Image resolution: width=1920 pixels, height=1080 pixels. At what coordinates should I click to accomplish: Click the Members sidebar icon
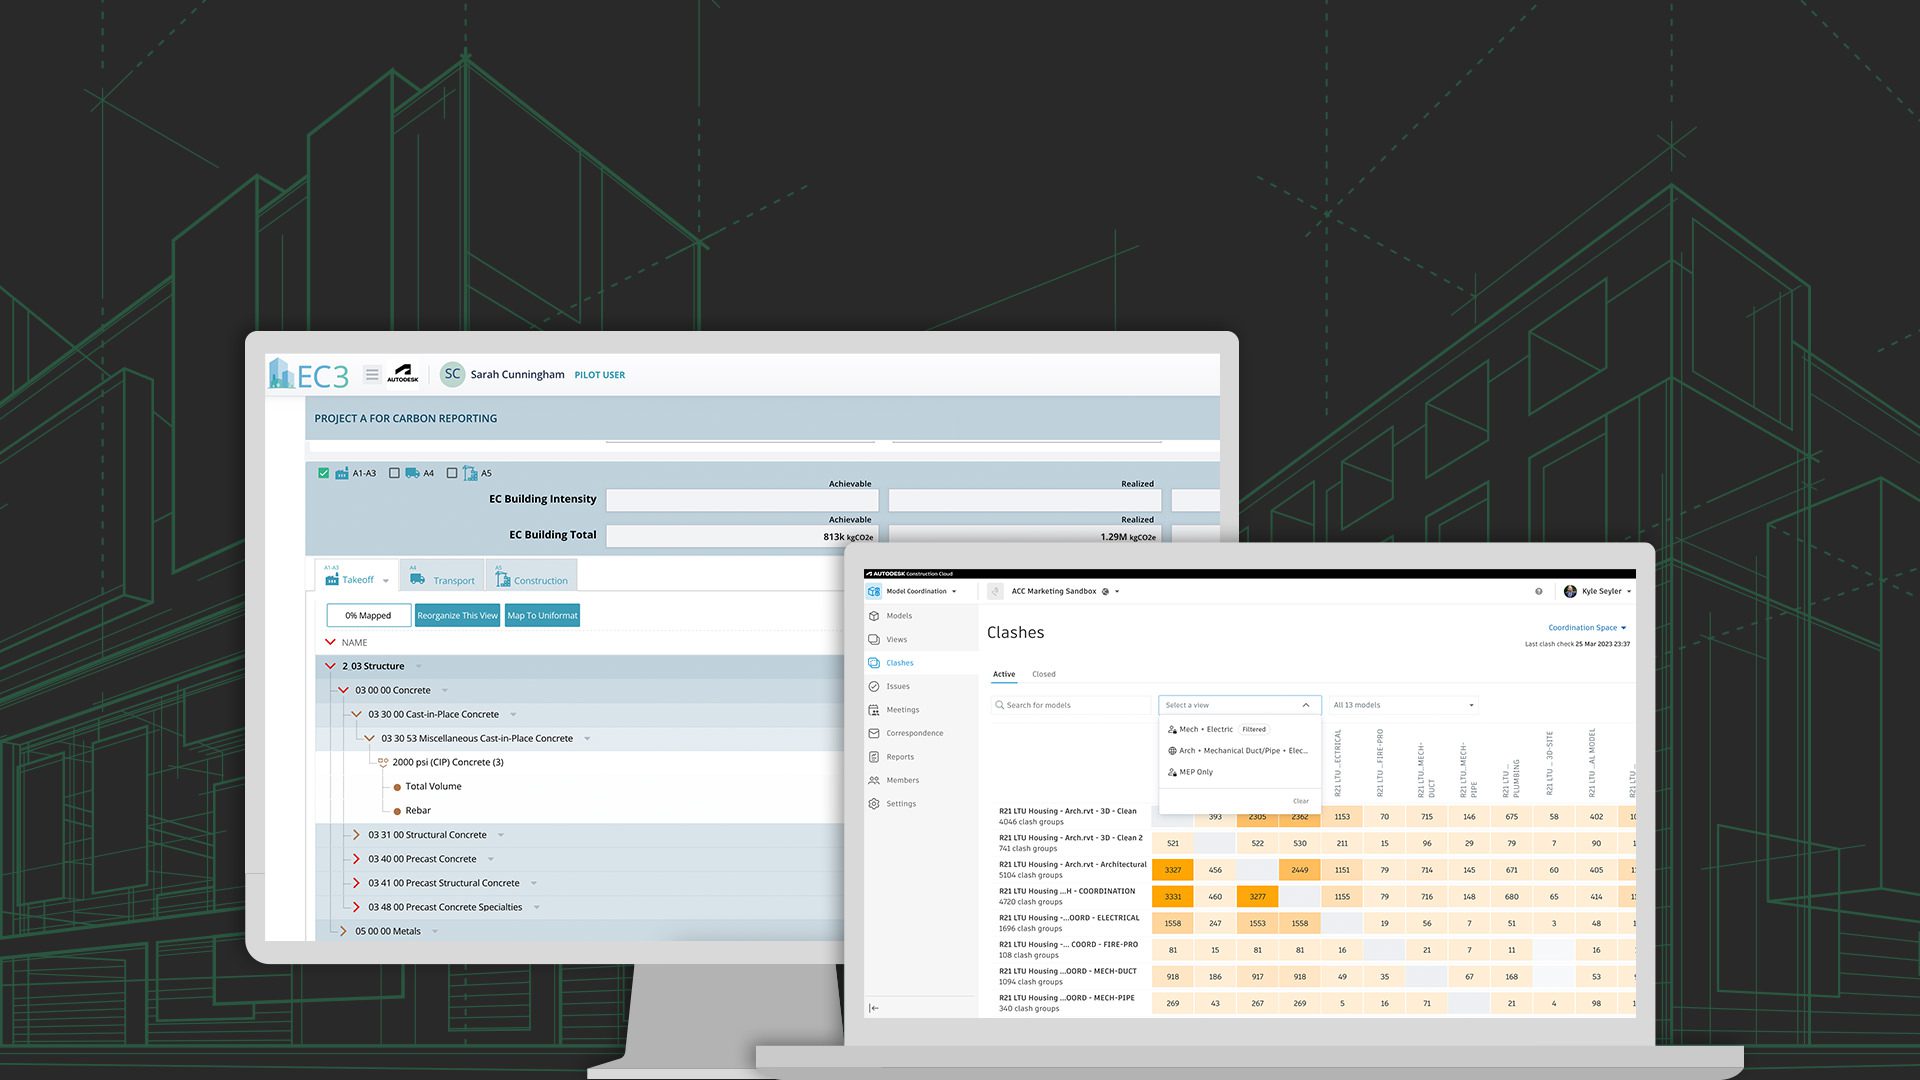pyautogui.click(x=874, y=780)
